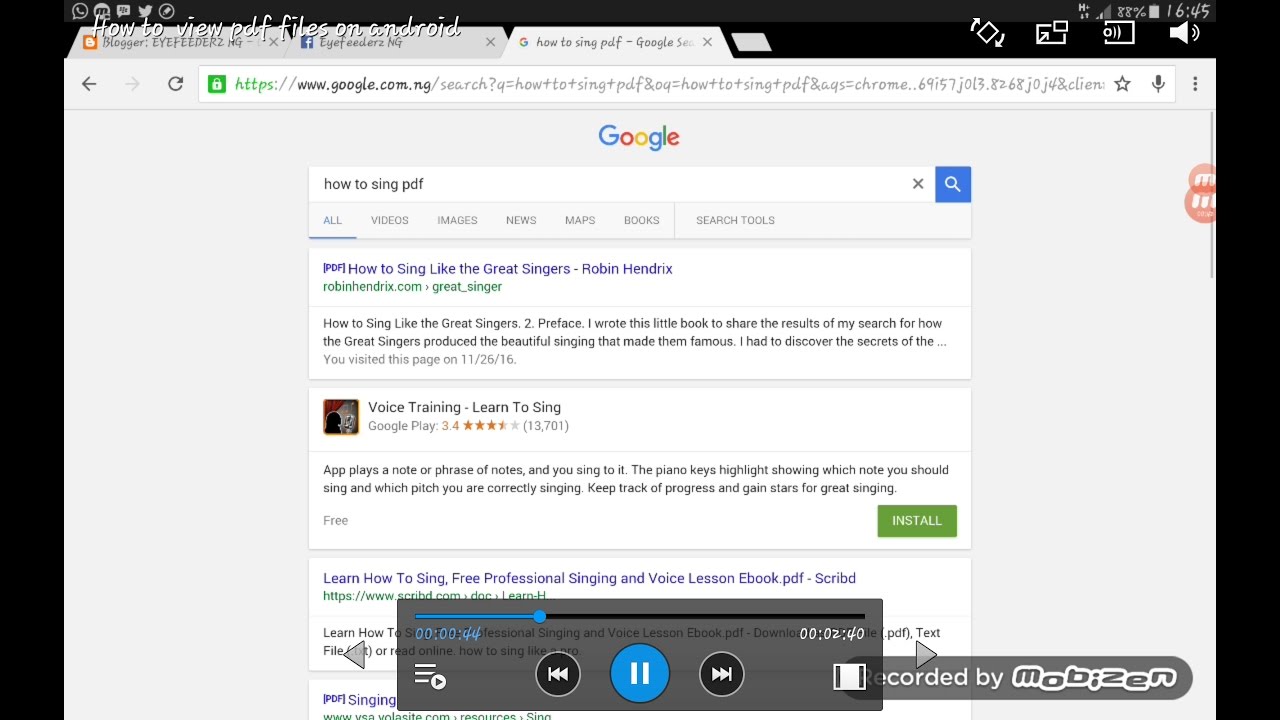Clear the search query with the X
The height and width of the screenshot is (720, 1280).
(x=917, y=184)
